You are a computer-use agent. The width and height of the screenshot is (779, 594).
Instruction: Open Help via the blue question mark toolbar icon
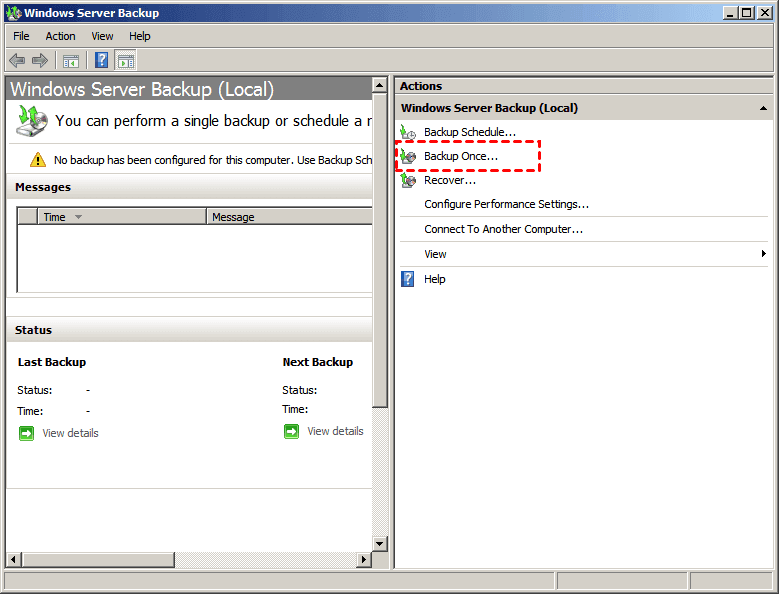coord(101,61)
